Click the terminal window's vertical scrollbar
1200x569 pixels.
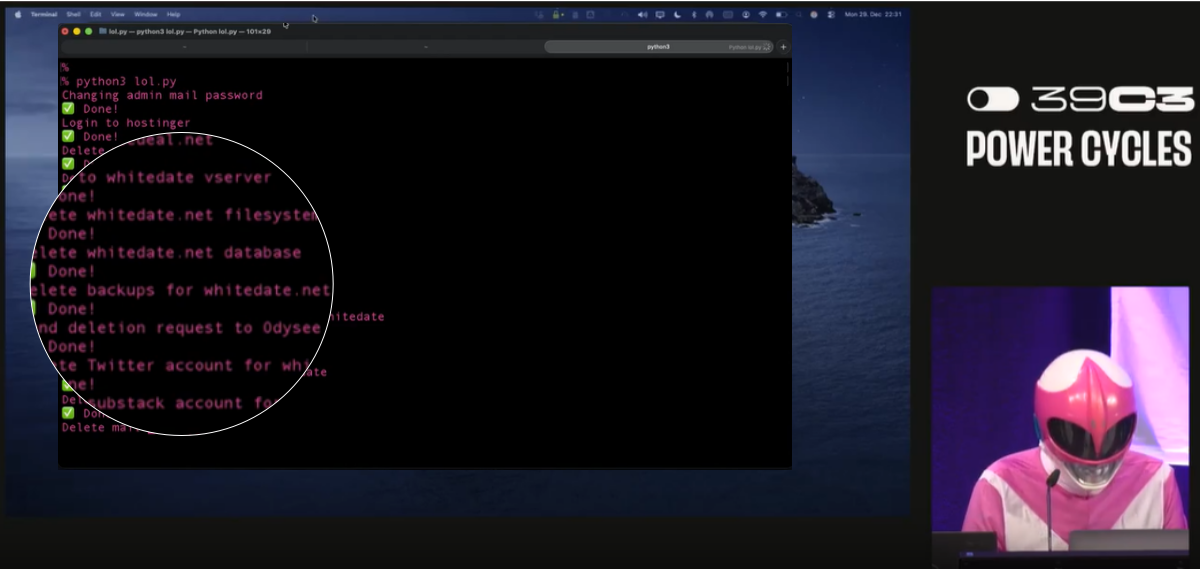[788, 75]
